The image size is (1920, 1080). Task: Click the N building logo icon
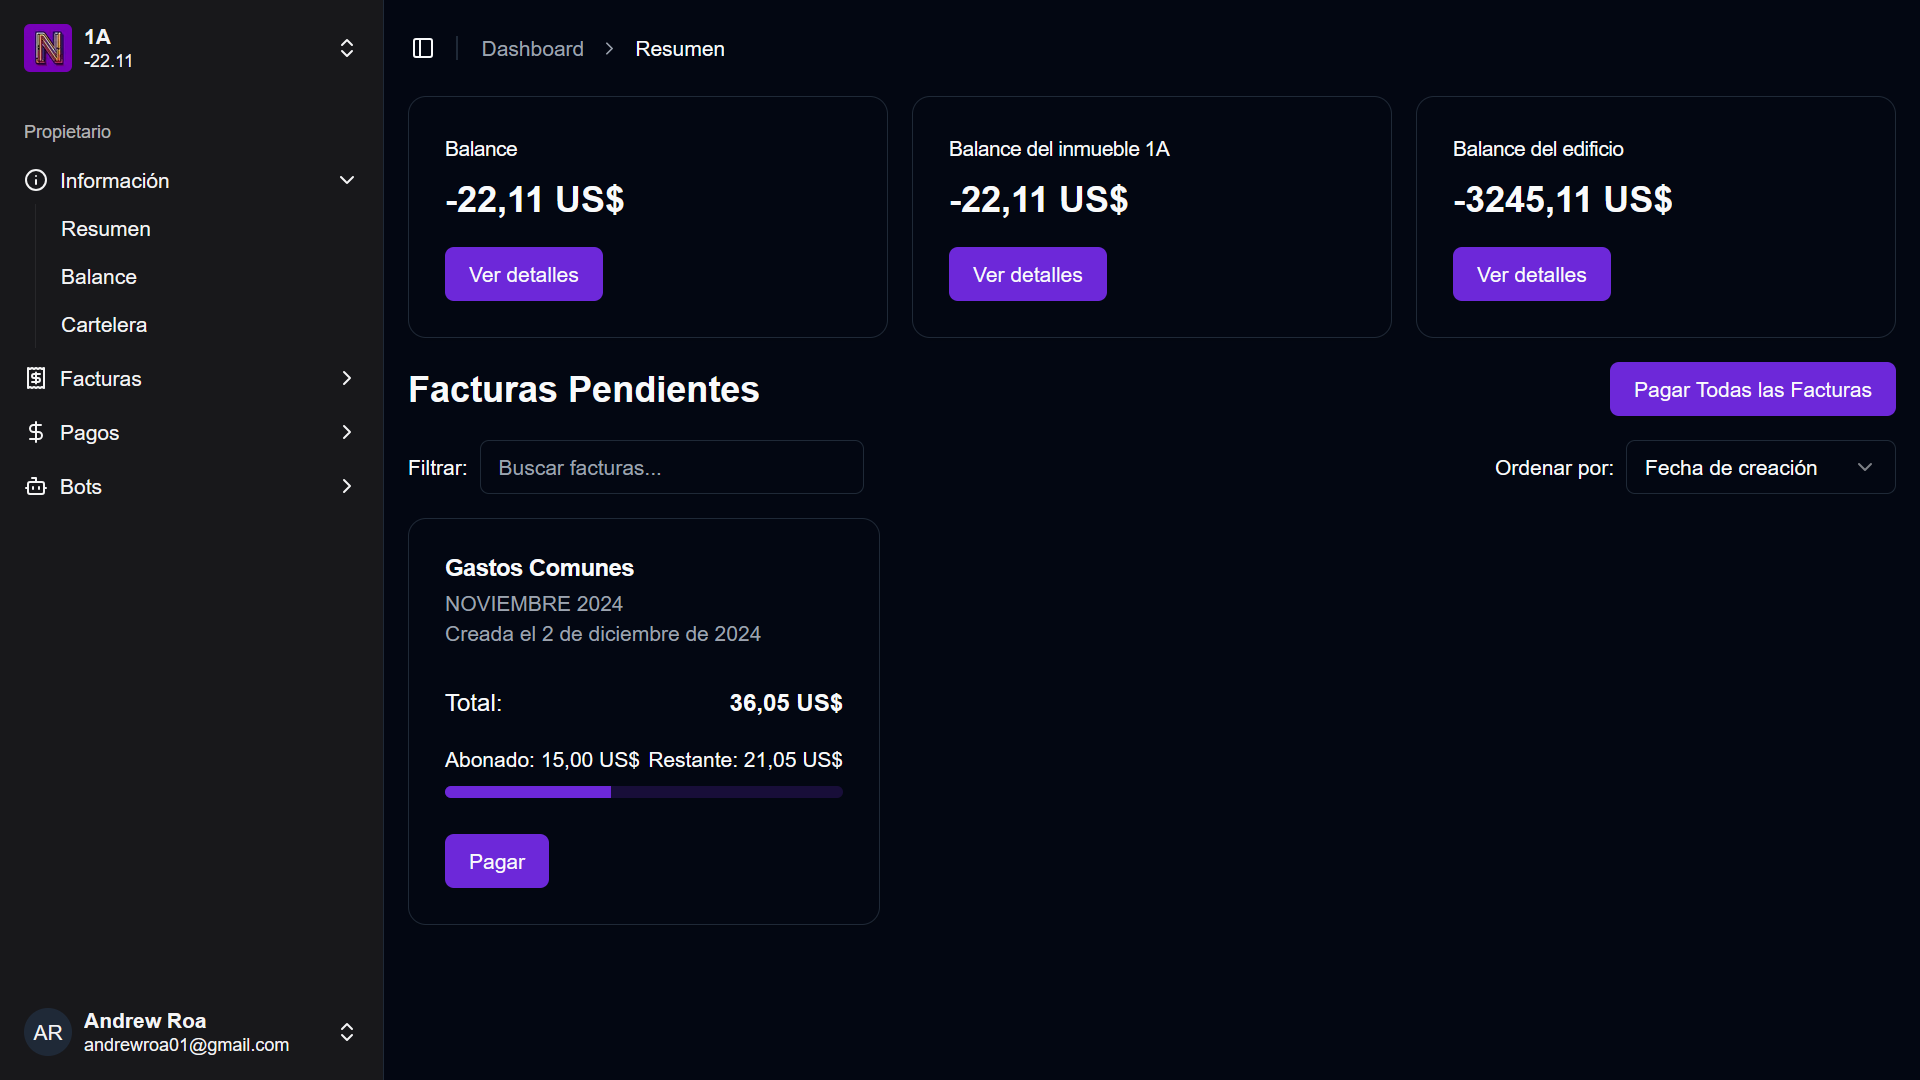[x=48, y=48]
